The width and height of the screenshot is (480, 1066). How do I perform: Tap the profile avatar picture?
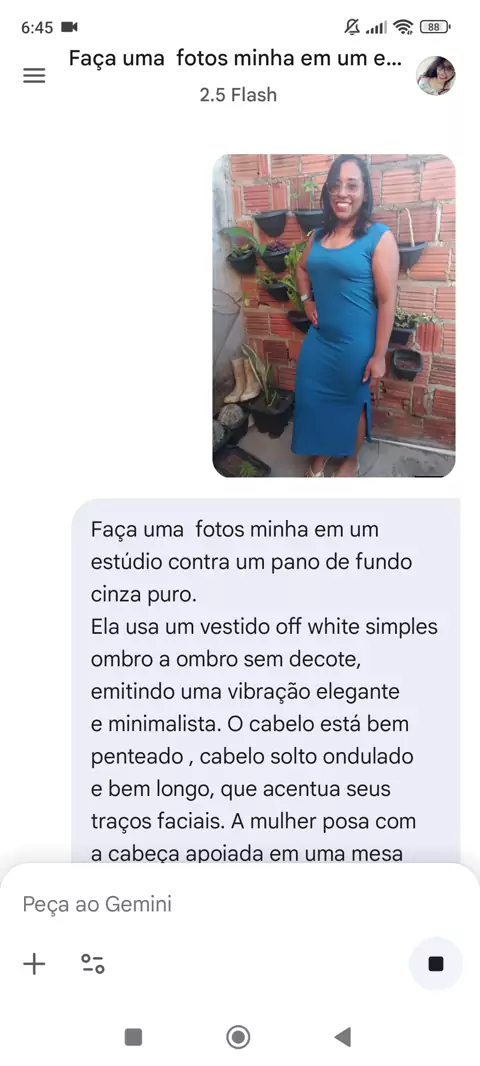click(435, 75)
